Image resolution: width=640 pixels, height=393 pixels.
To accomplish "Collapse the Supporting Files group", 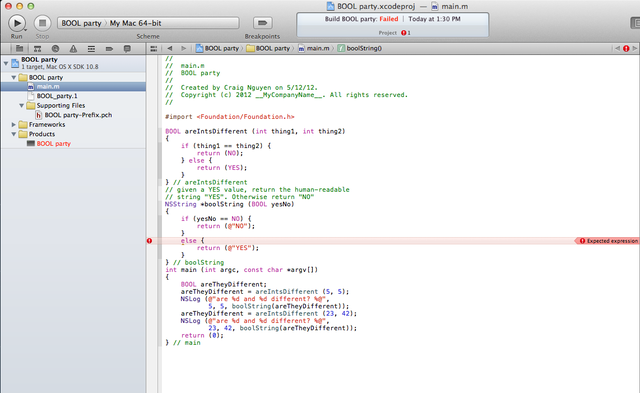I will tap(22, 105).
